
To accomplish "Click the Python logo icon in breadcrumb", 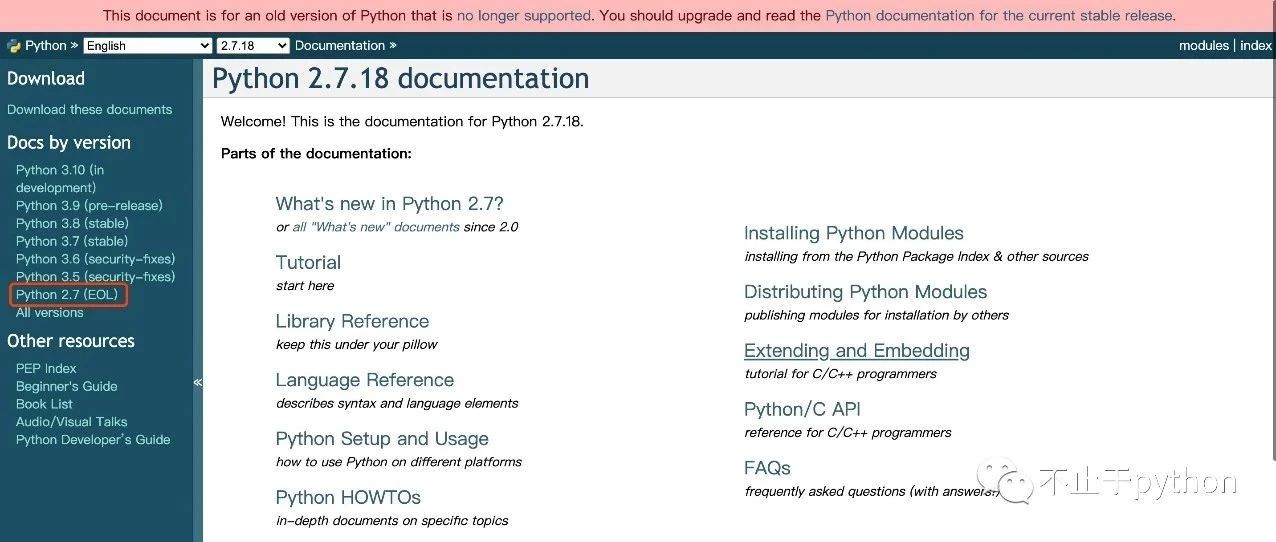I will tap(14, 46).
